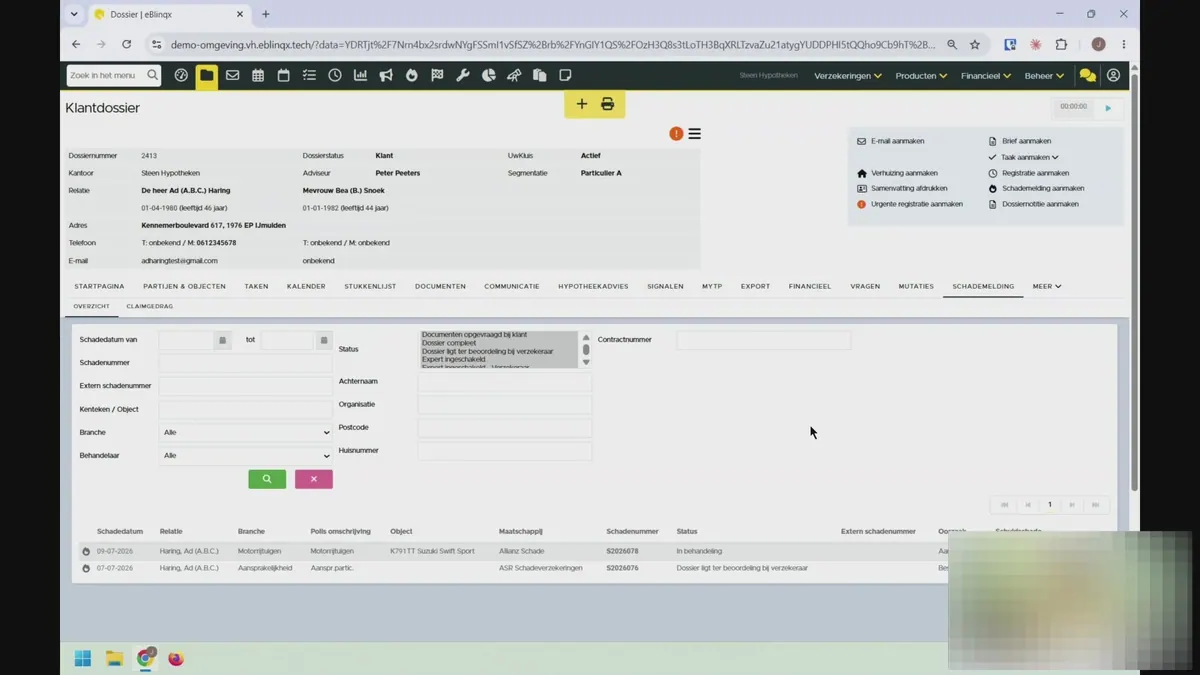Click the Schadenummer input field
The image size is (1200, 675).
coord(246,363)
